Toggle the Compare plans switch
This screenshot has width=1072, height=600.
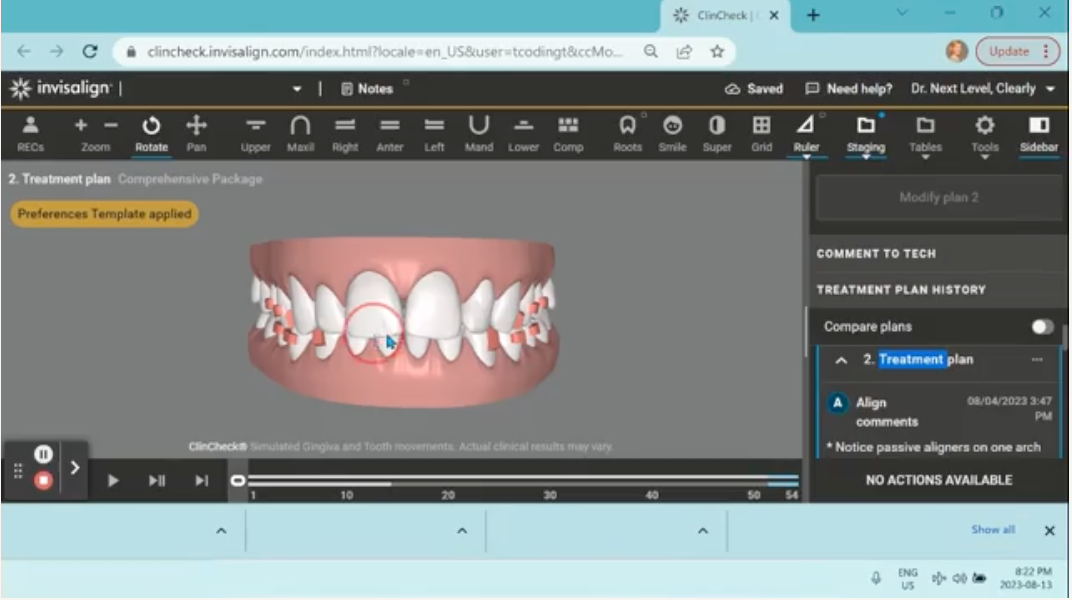tap(1042, 327)
